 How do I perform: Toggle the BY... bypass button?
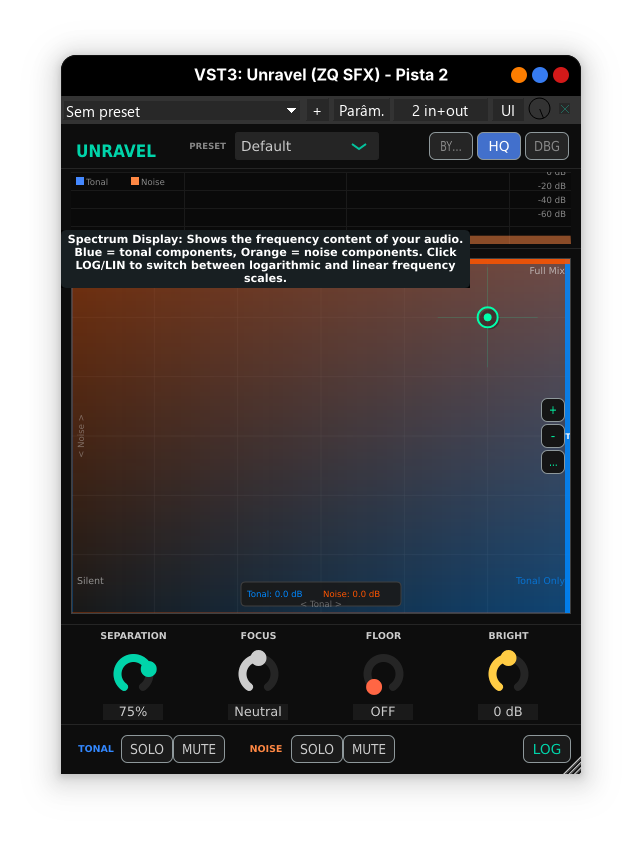pyautogui.click(x=450, y=146)
